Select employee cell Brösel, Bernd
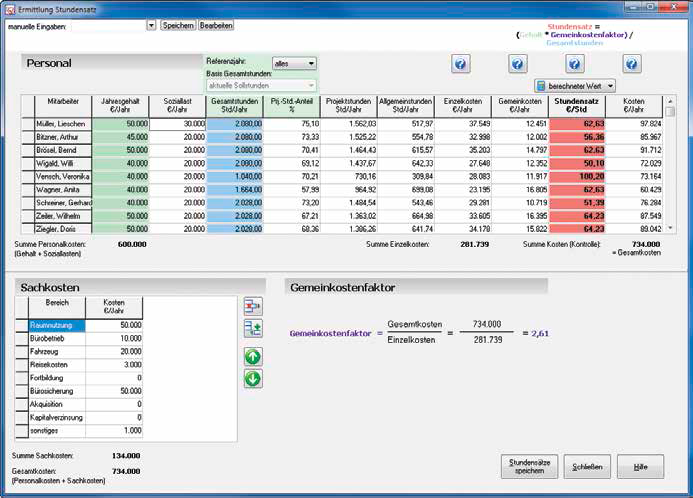 click(63, 150)
